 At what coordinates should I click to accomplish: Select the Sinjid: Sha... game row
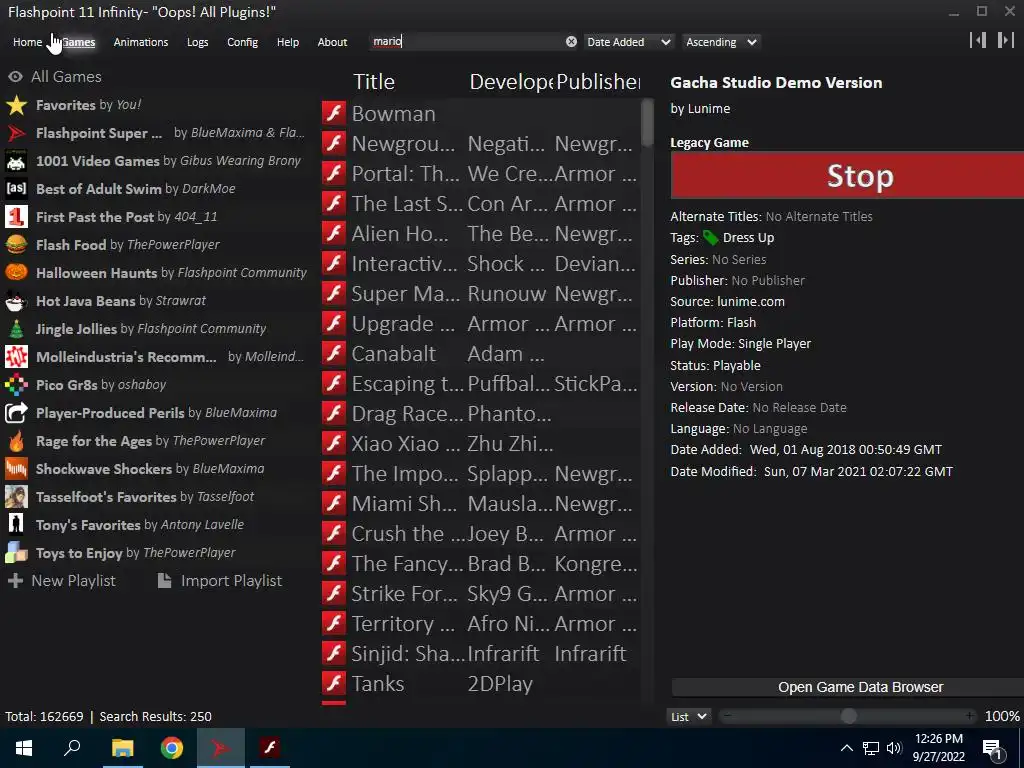click(480, 653)
